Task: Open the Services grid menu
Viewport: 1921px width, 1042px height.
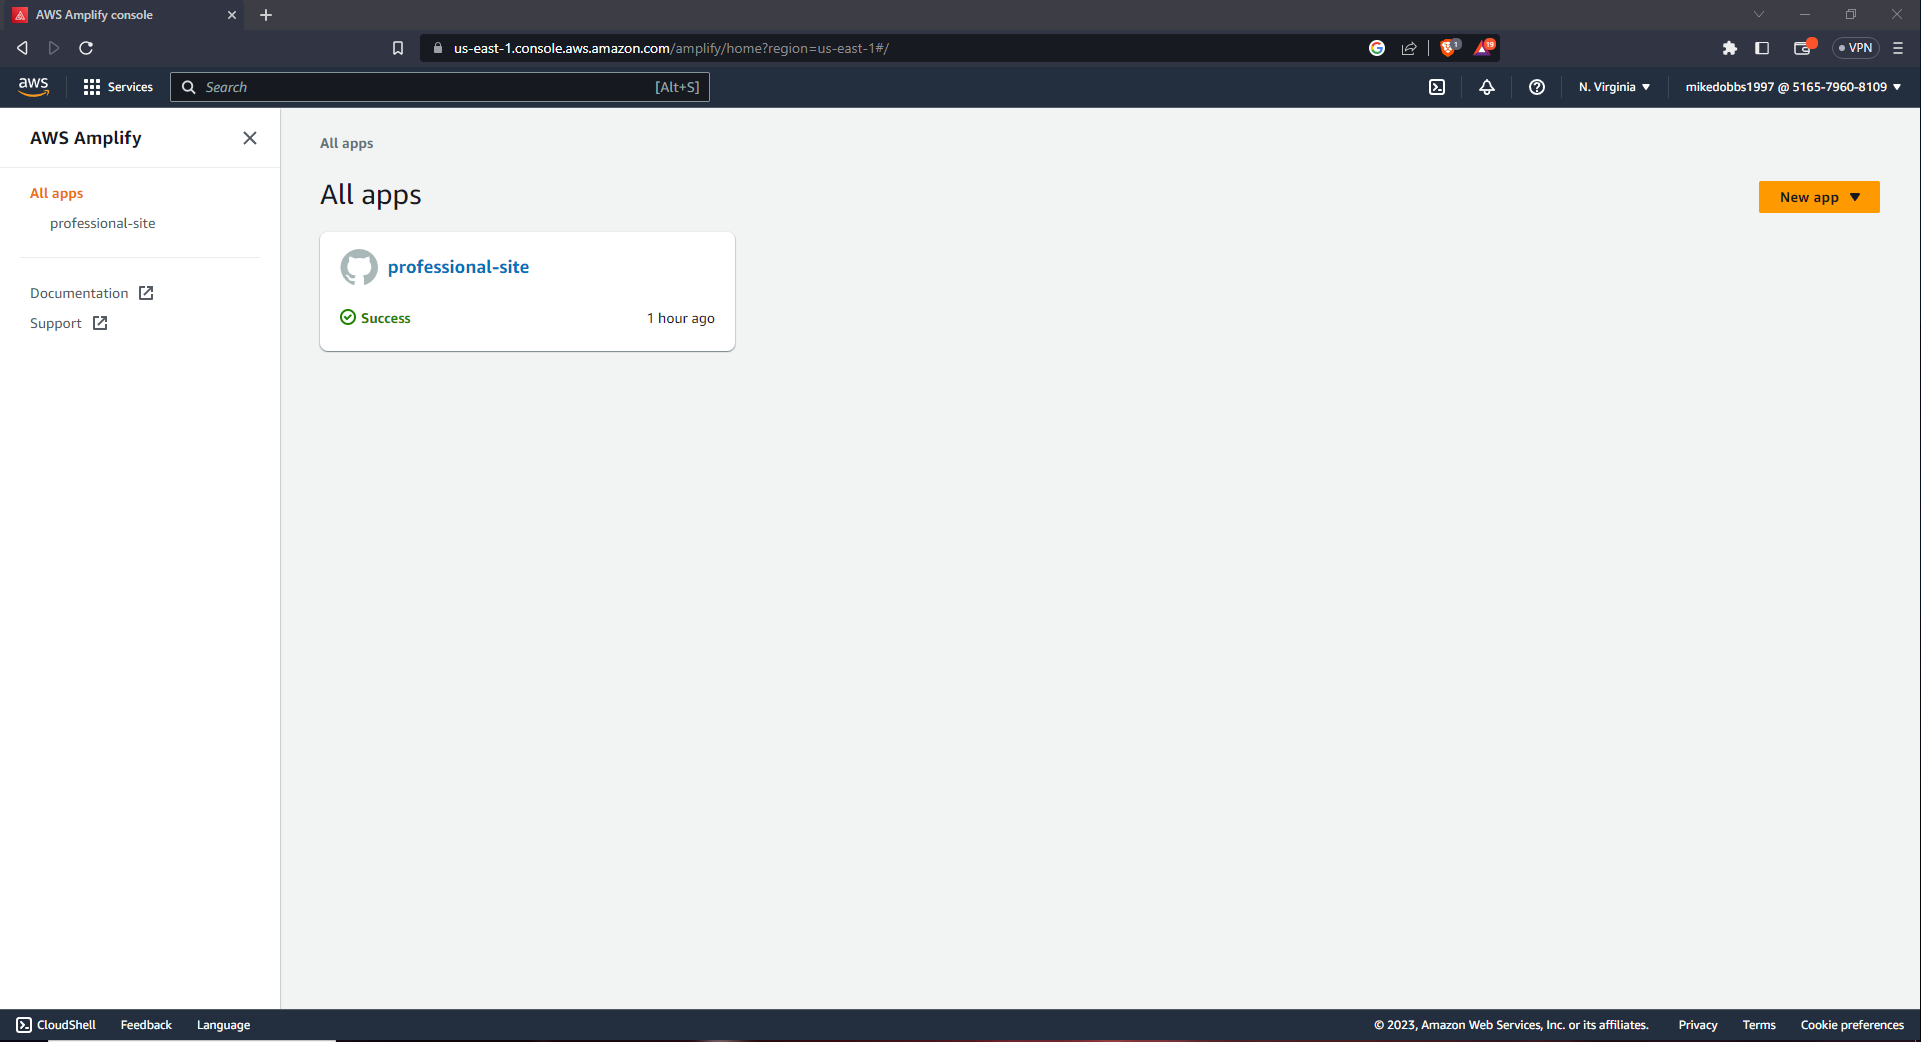Action: click(118, 87)
